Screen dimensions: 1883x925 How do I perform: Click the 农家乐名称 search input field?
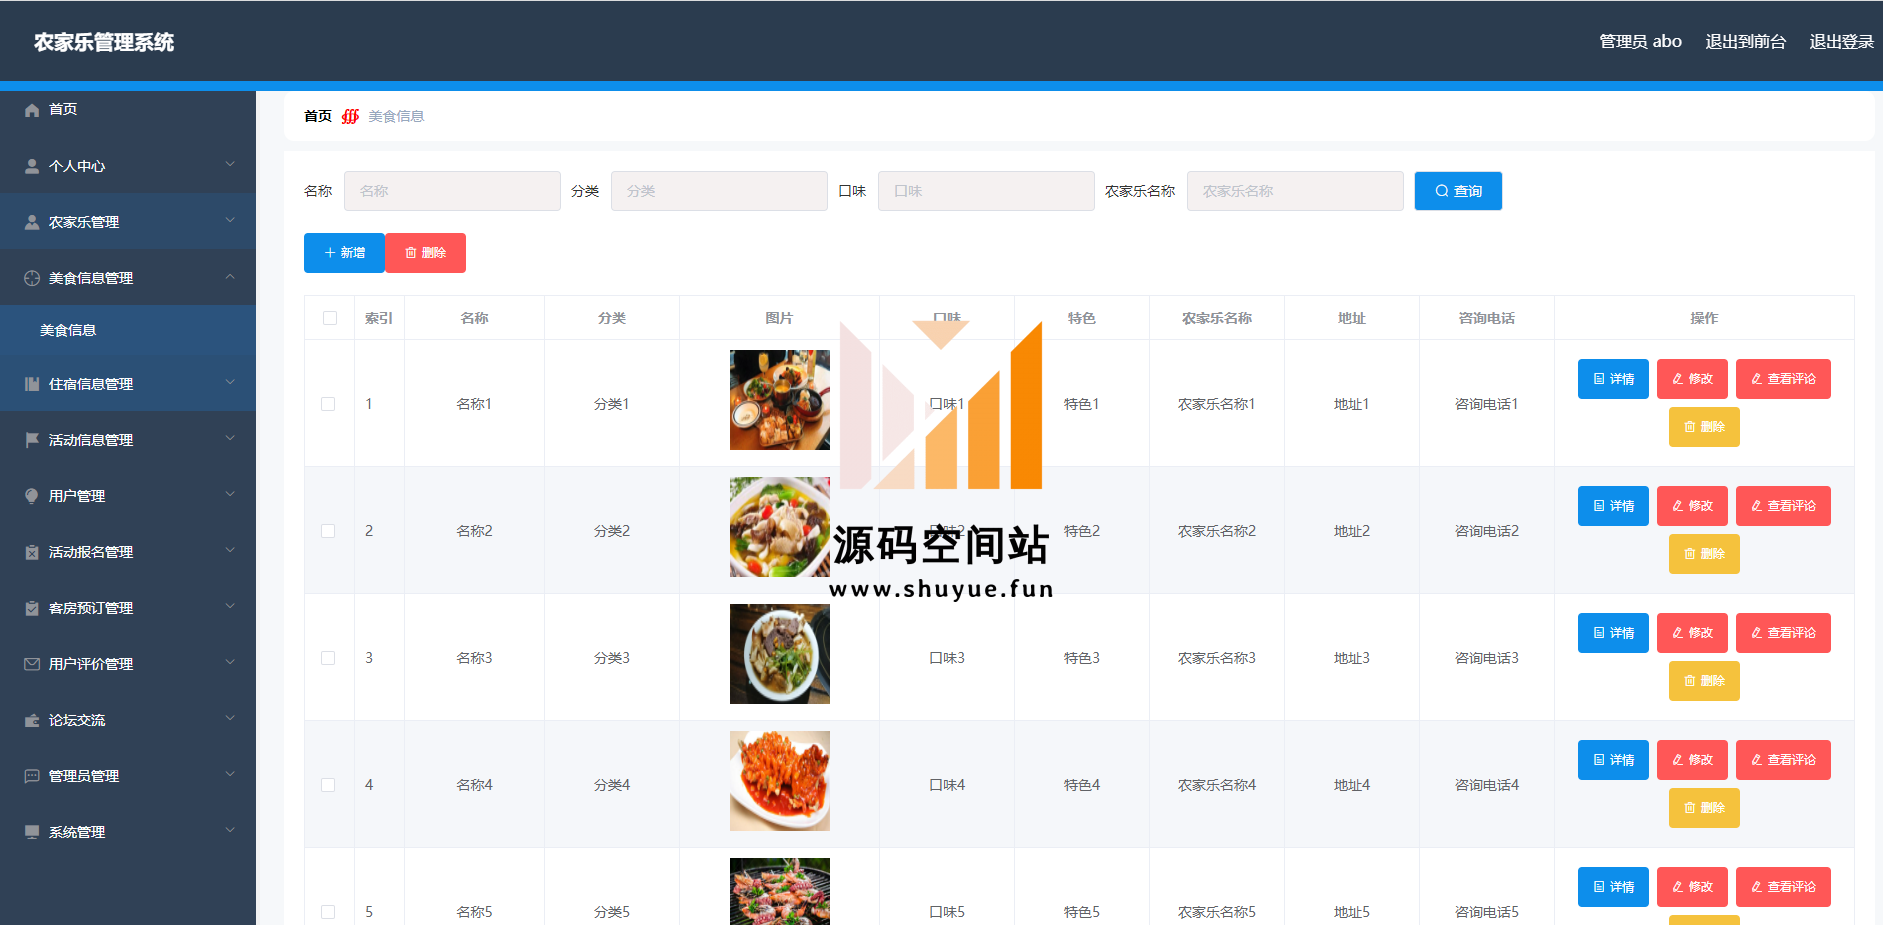pos(1295,191)
